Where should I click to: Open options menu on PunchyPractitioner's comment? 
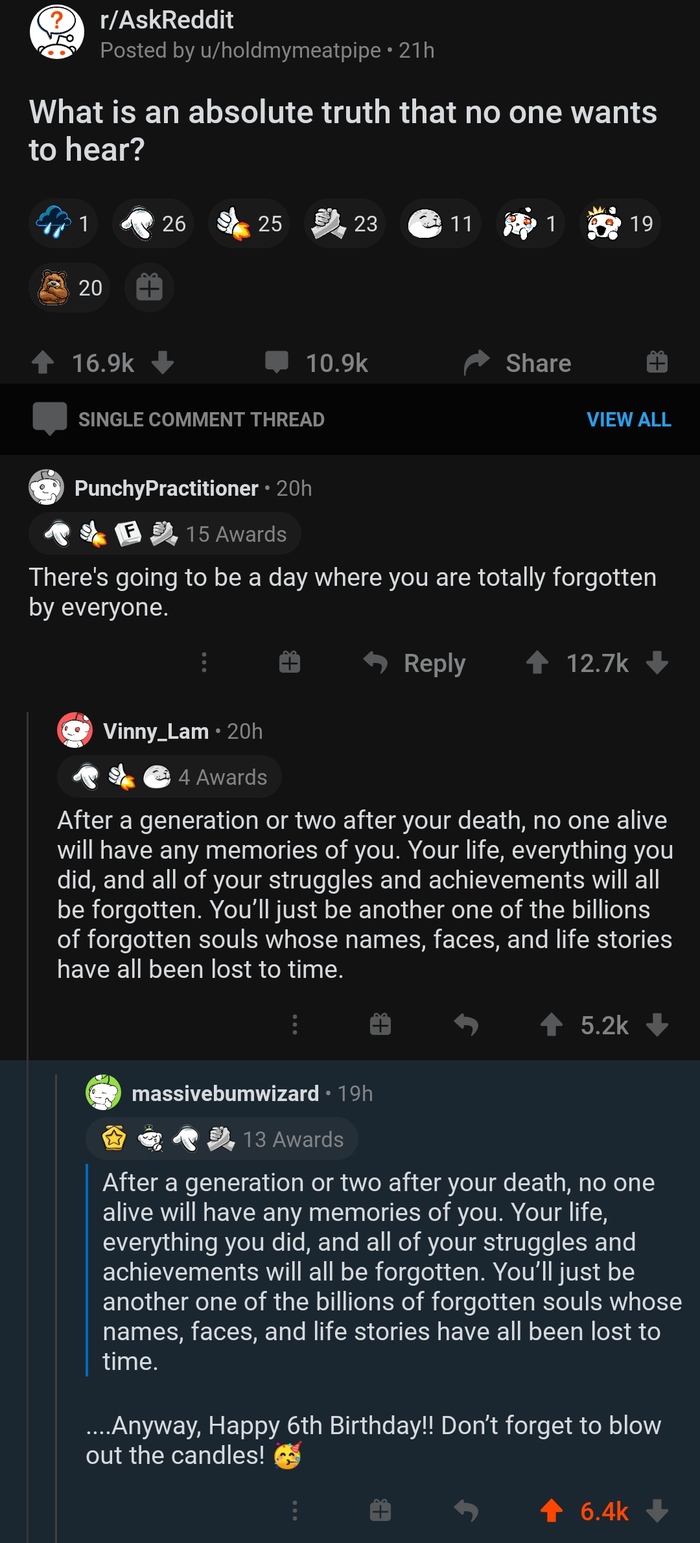(204, 663)
